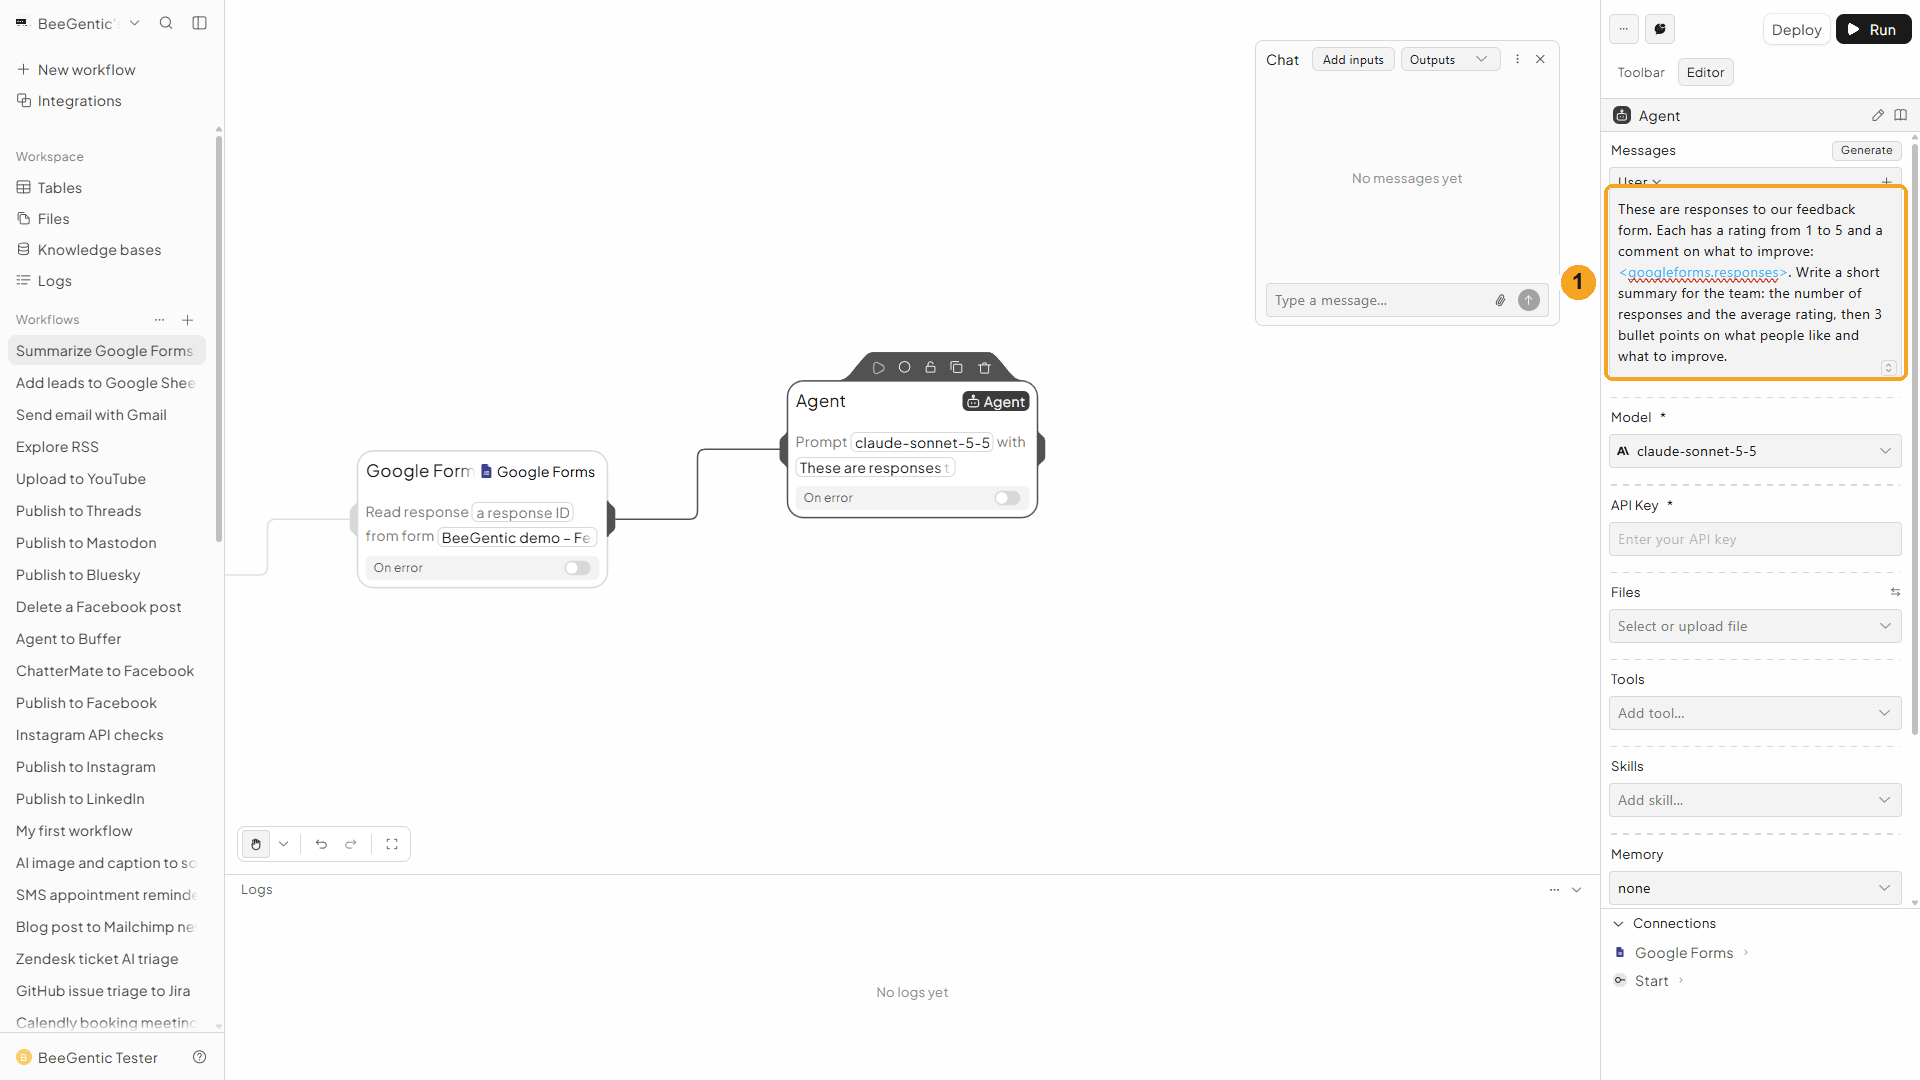
Task: Click Add inputs in Chat panel
Action: [x=1353, y=60]
